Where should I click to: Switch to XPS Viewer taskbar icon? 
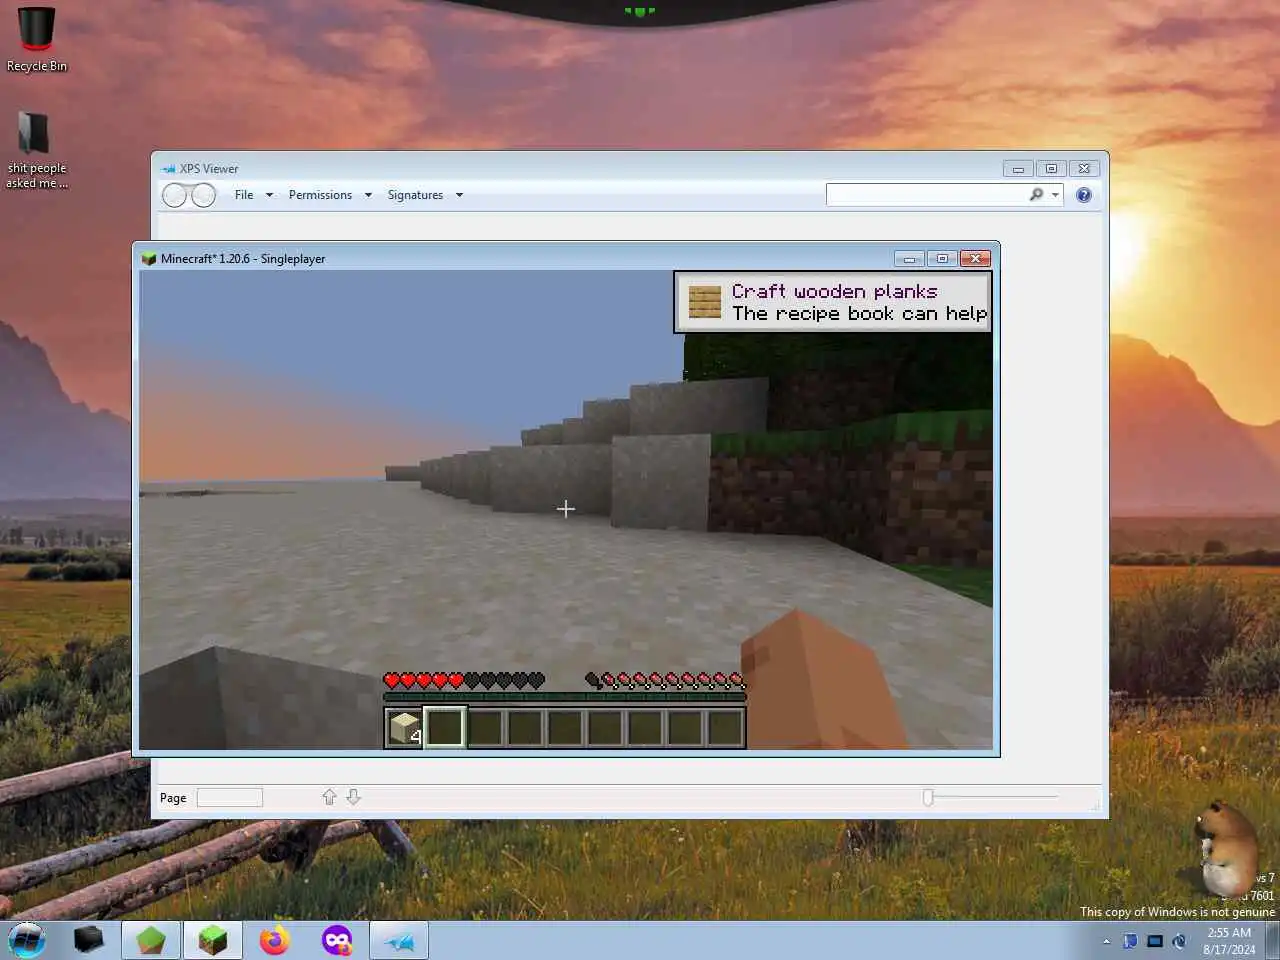coord(399,940)
